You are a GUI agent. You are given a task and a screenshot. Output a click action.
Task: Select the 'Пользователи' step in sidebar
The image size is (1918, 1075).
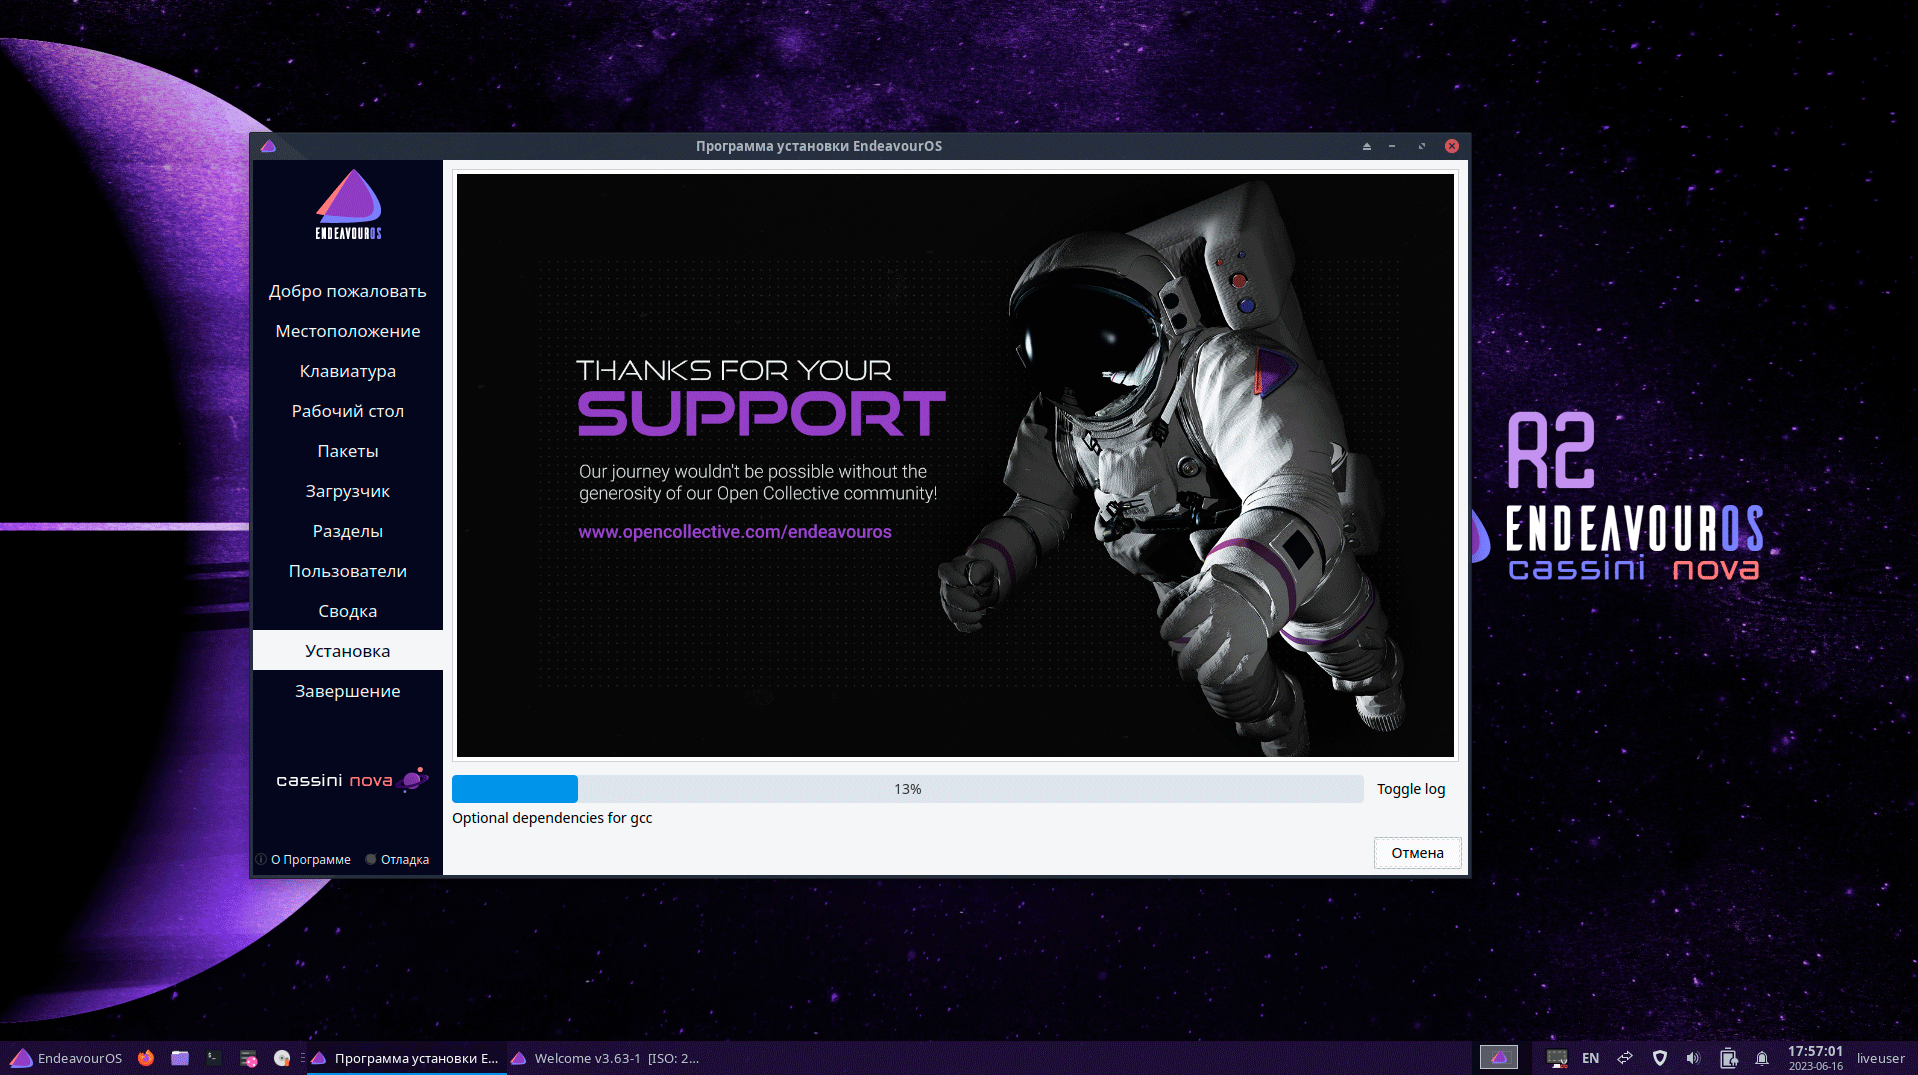pyautogui.click(x=348, y=571)
